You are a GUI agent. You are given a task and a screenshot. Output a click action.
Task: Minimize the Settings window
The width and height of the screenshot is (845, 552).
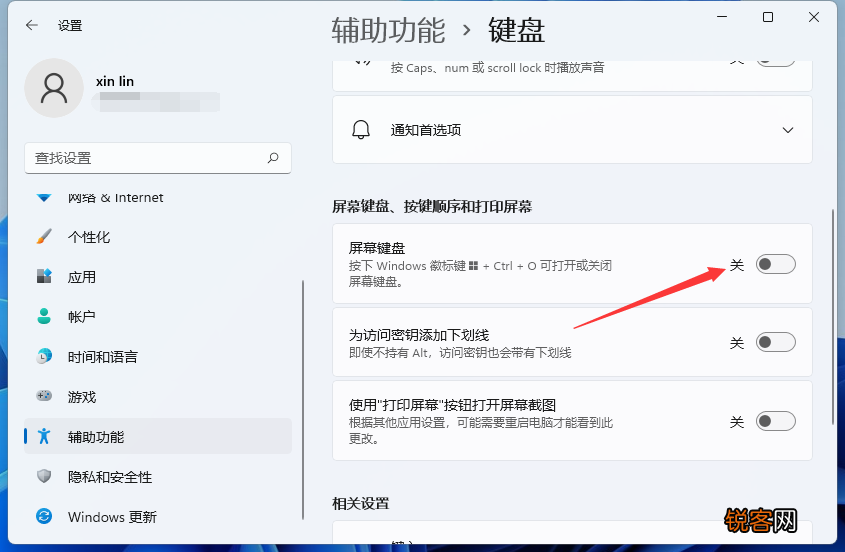(x=722, y=17)
